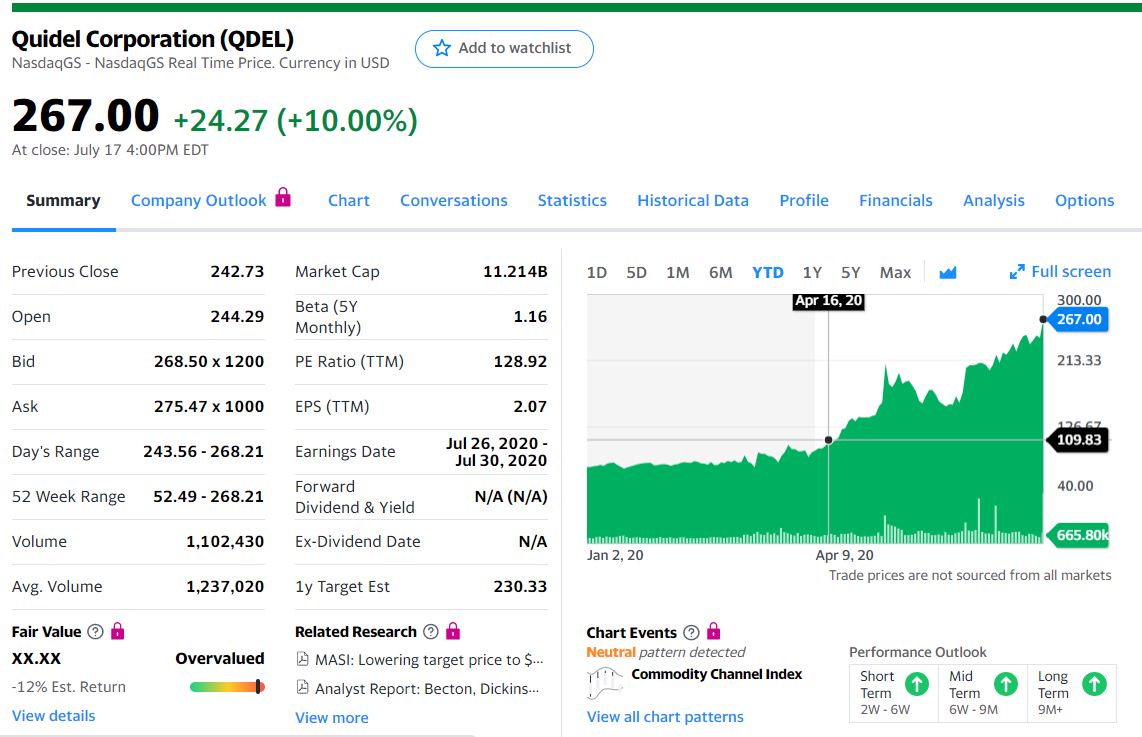Viewport: 1142px width, 737px height.
Task: Click the Bid value 268.50 x 1200
Action: (x=209, y=362)
